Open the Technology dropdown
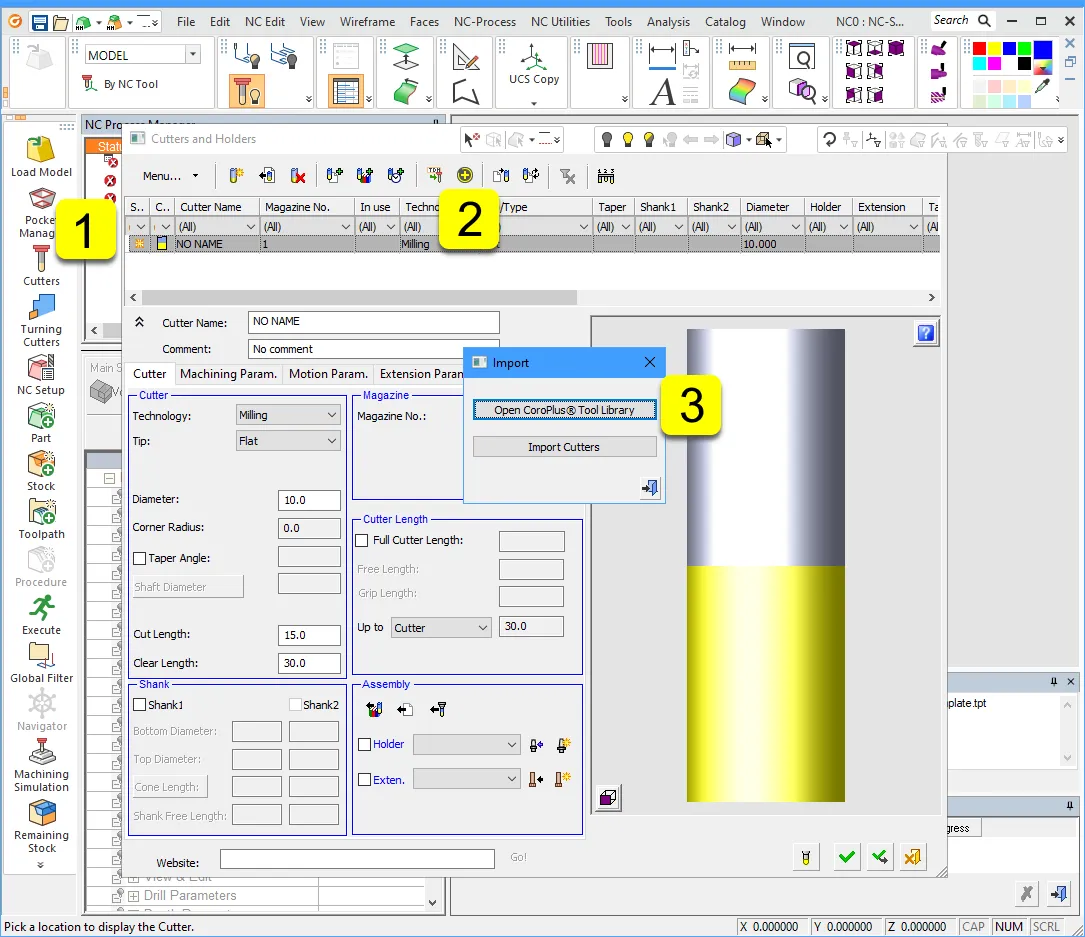 pyautogui.click(x=289, y=415)
